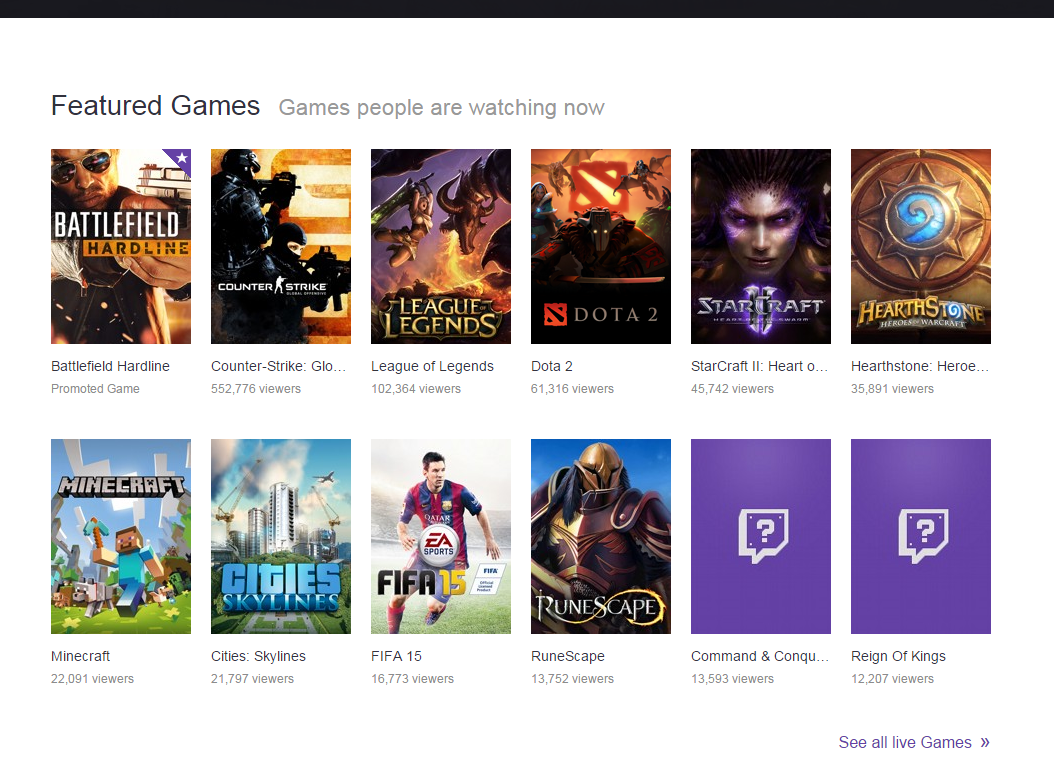The height and width of the screenshot is (775, 1054).
Task: Click the 61,316 viewers count
Action: coord(573,389)
